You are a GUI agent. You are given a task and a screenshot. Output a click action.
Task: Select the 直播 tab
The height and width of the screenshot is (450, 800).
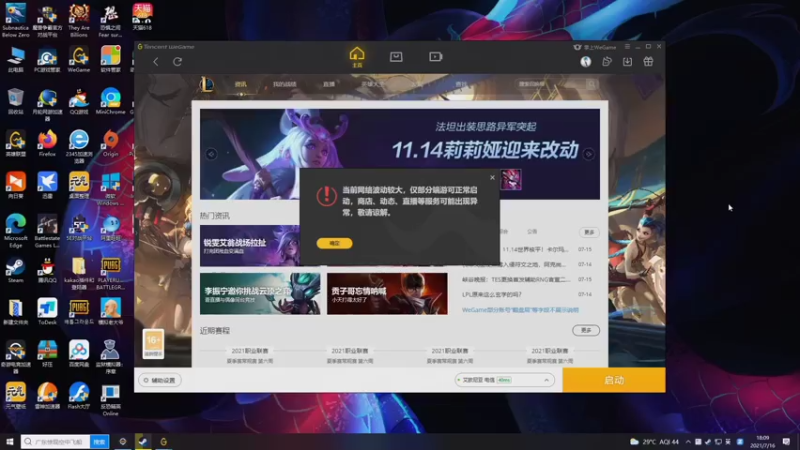[x=329, y=84]
